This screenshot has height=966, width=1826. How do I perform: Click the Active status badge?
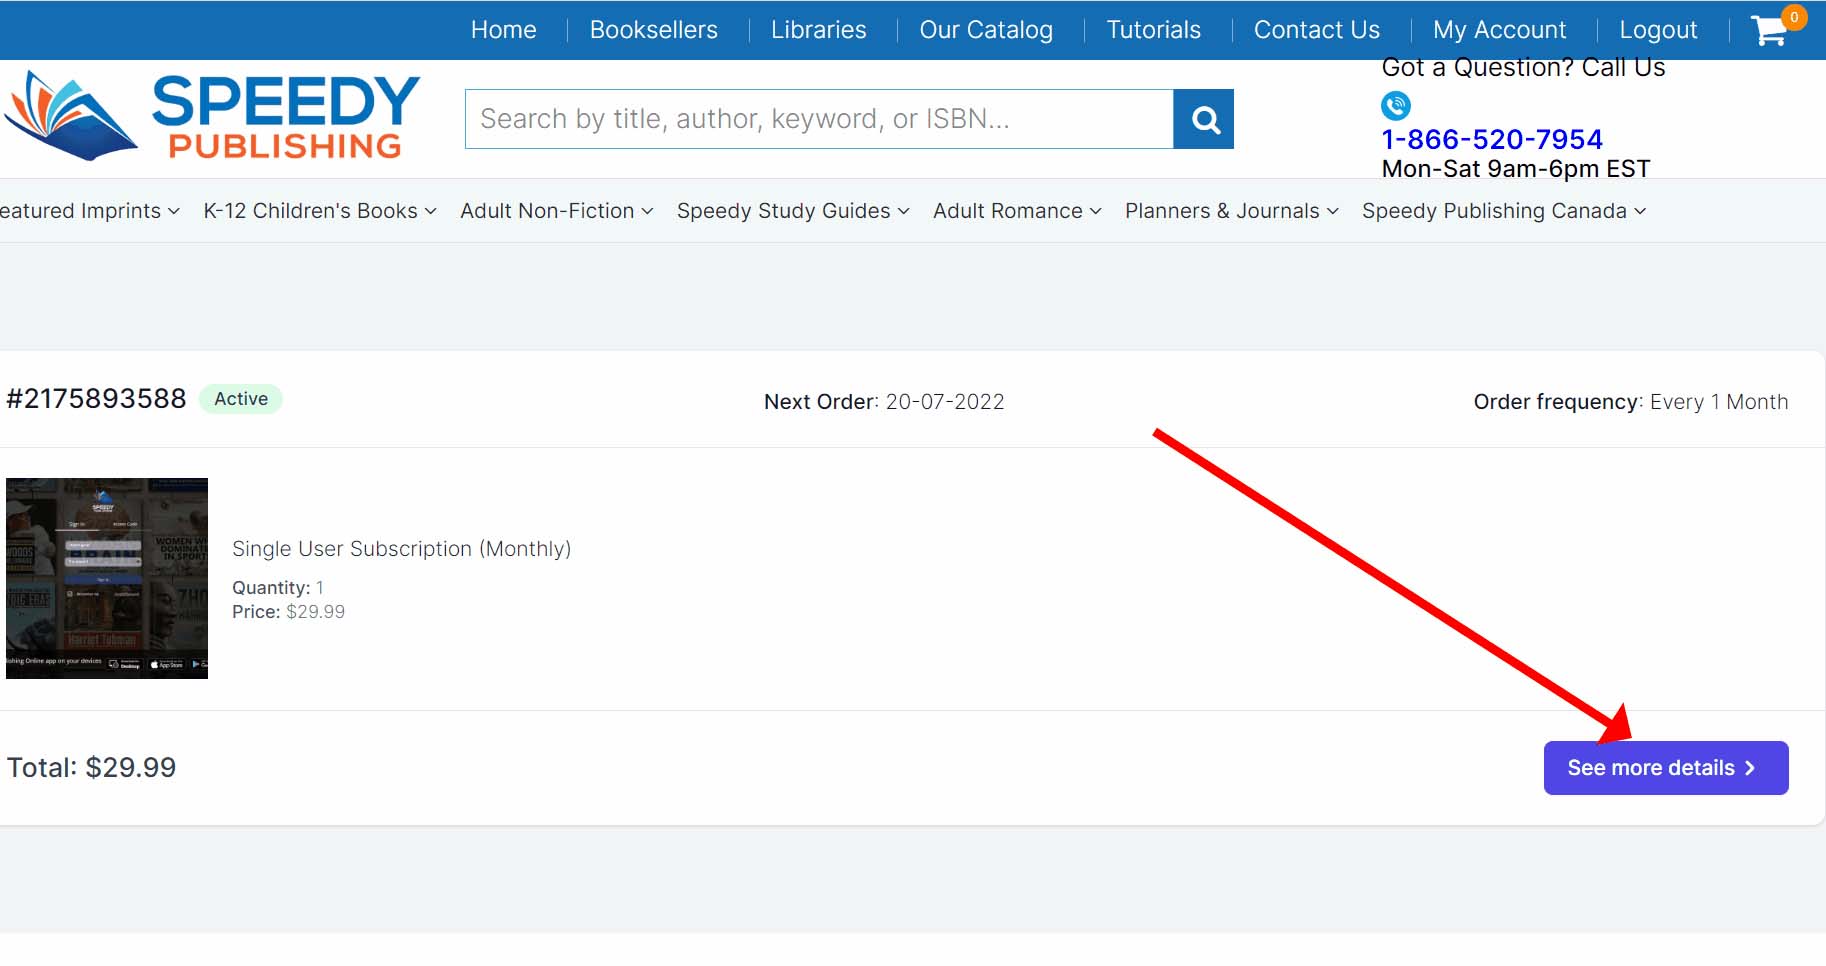pyautogui.click(x=241, y=399)
